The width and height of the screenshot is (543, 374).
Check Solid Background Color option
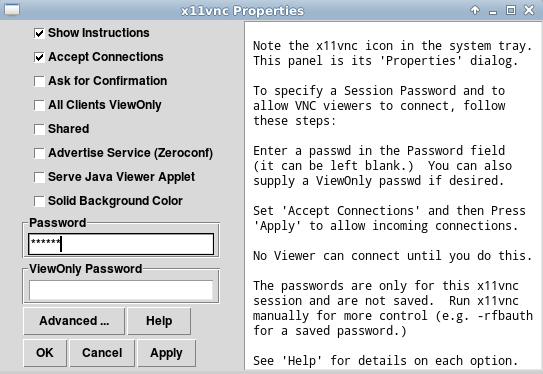(x=39, y=201)
